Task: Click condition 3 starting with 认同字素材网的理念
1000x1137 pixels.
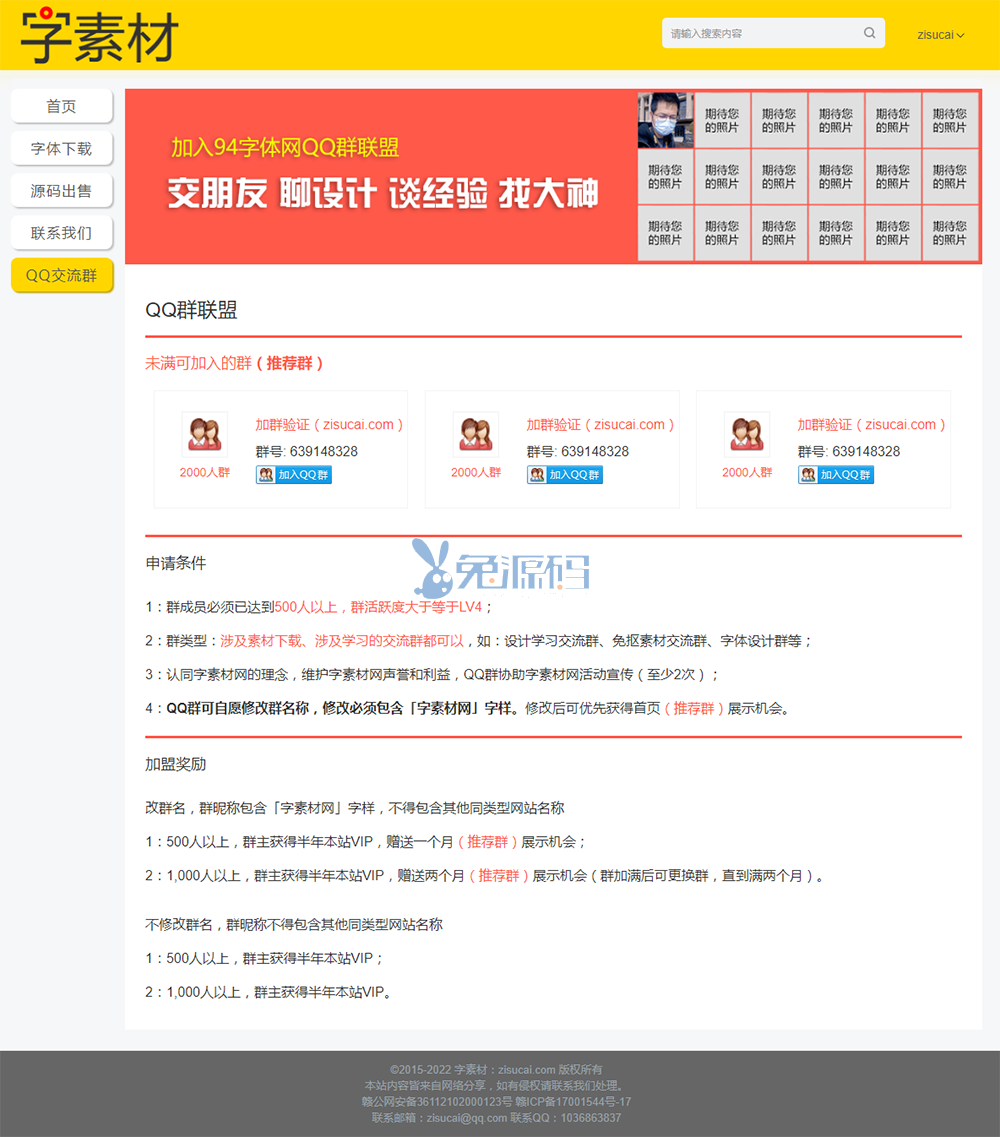Action: coord(432,674)
